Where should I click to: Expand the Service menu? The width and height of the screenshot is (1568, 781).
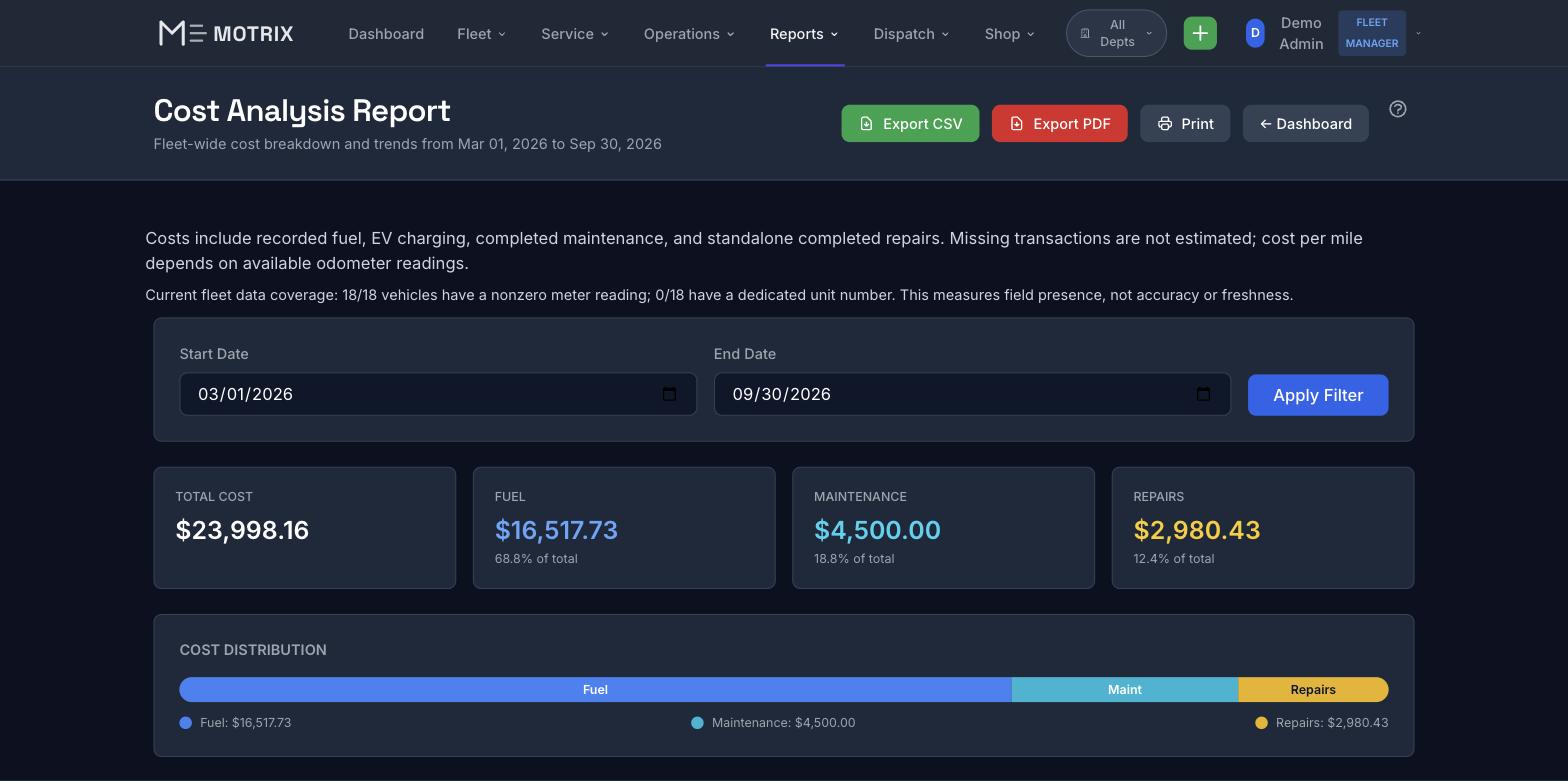click(575, 34)
